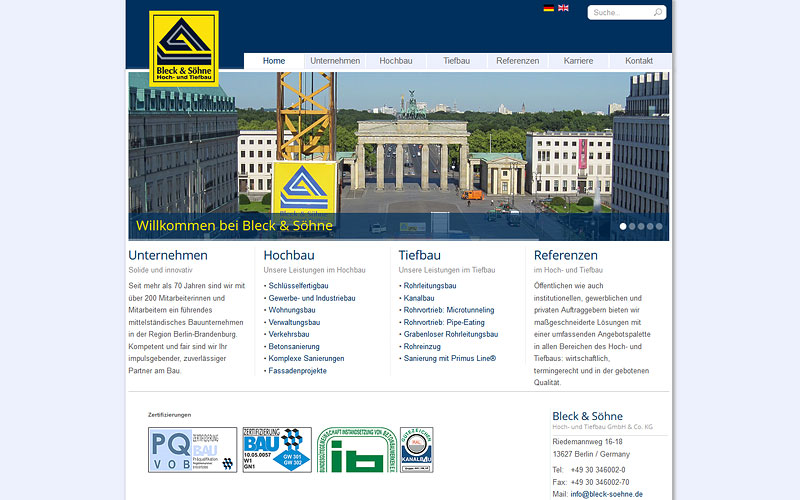
Task: Open the Schlüsselfertigbau link
Action: [x=298, y=286]
